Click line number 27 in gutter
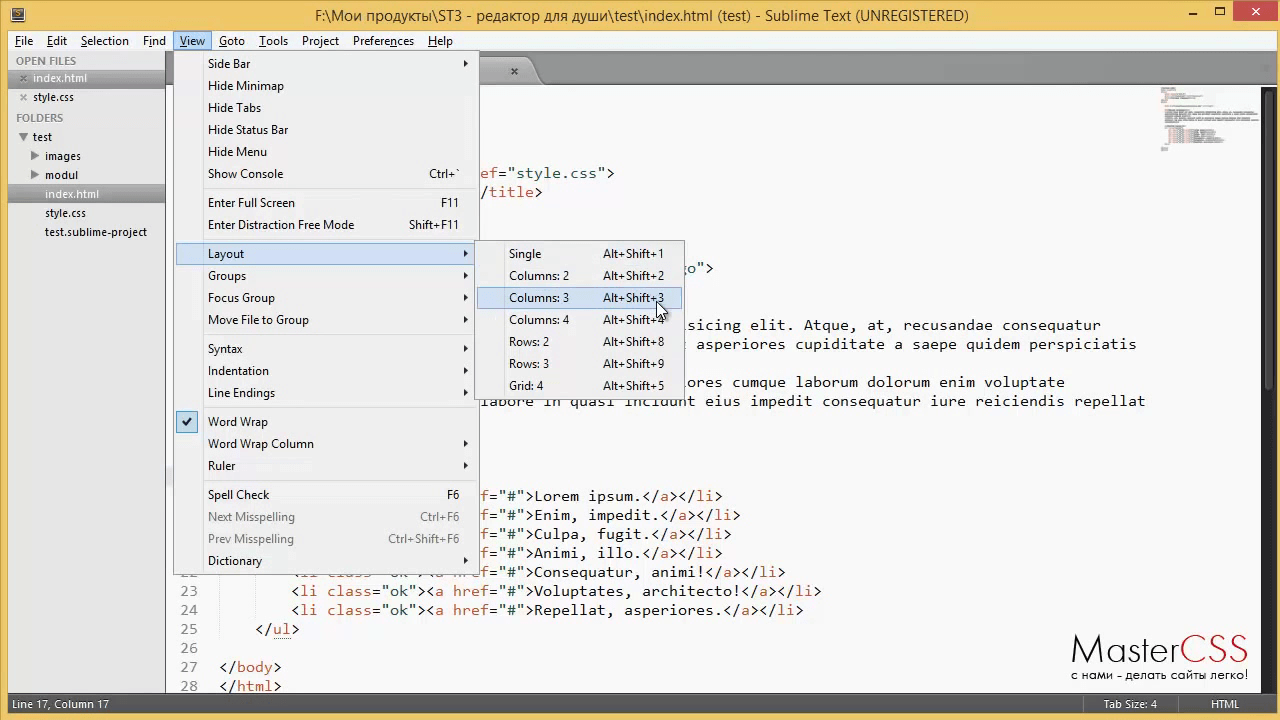Screen dimensions: 1280x720 point(189,667)
